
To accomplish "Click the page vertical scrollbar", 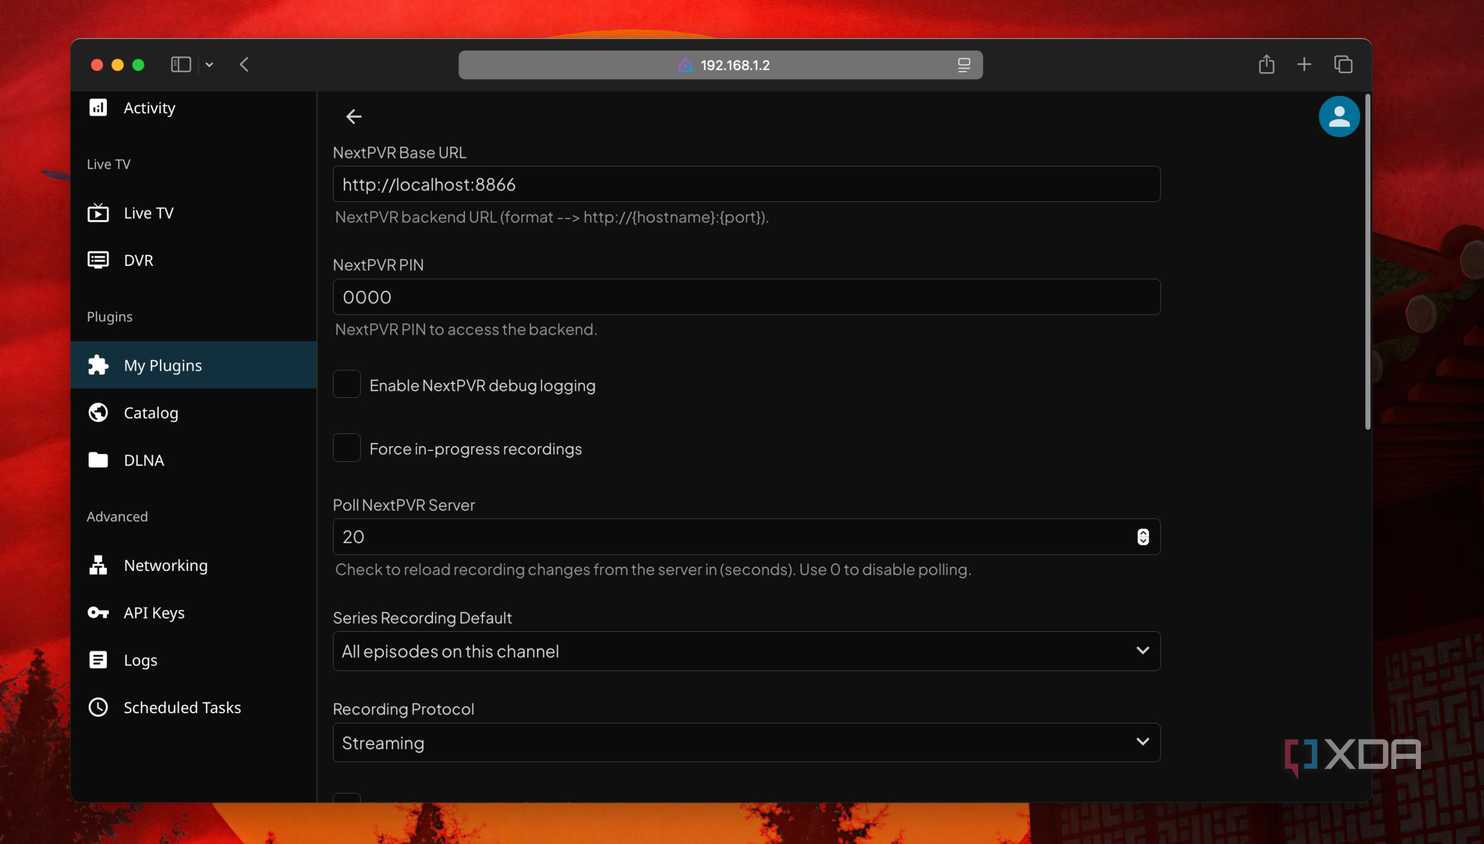I will point(1367,262).
